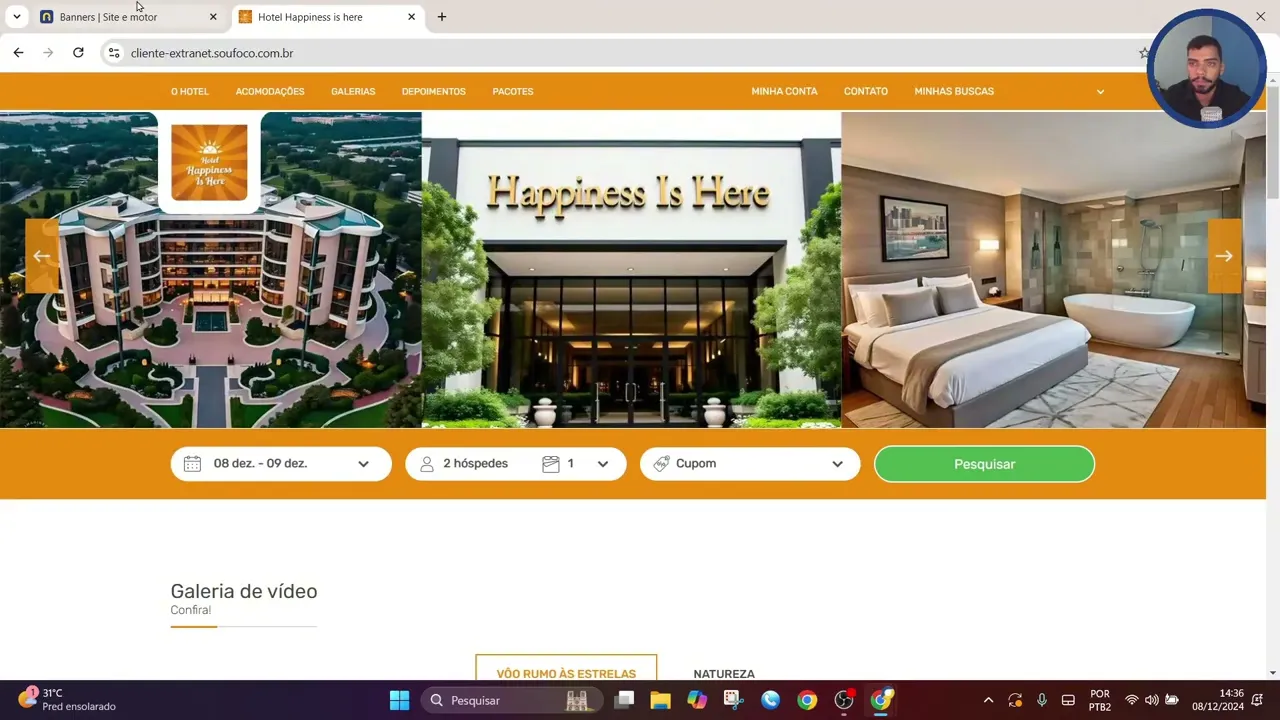This screenshot has width=1280, height=720.
Task: Open the weather widget showing 31°C
Action: tap(68, 700)
